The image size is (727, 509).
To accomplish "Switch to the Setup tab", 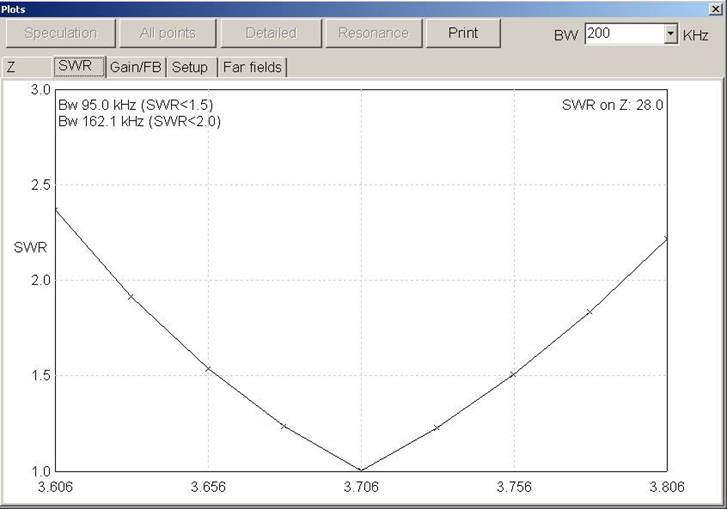I will 191,67.
